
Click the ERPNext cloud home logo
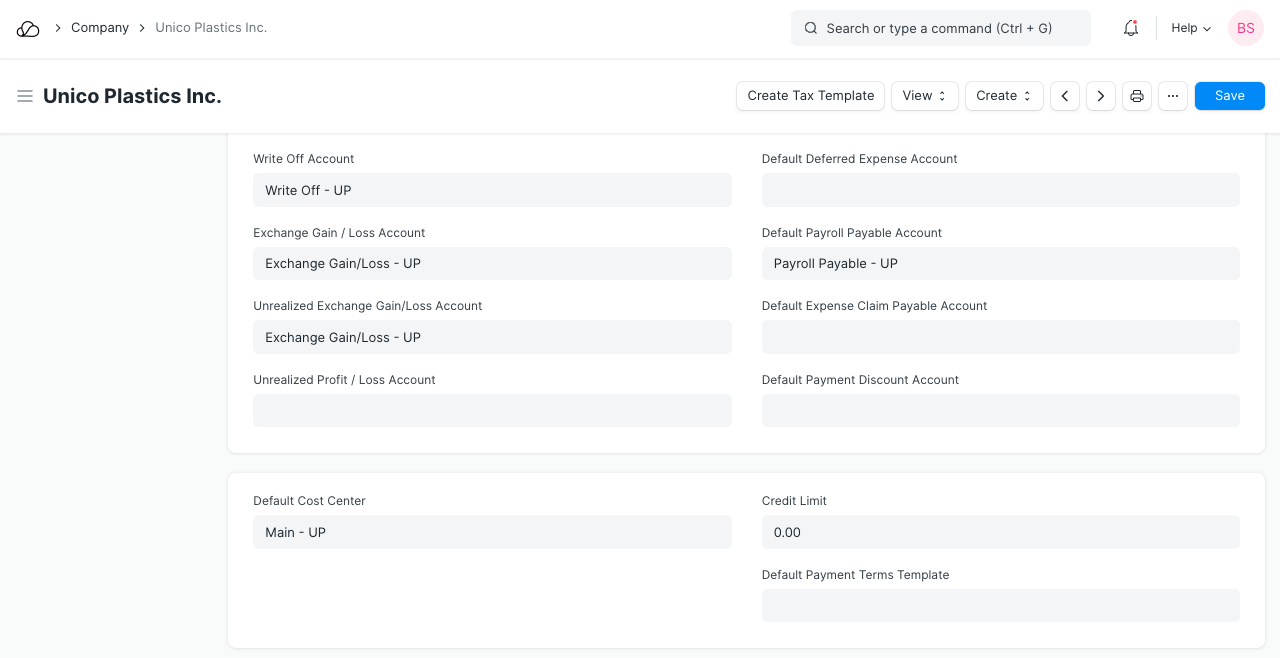point(28,29)
